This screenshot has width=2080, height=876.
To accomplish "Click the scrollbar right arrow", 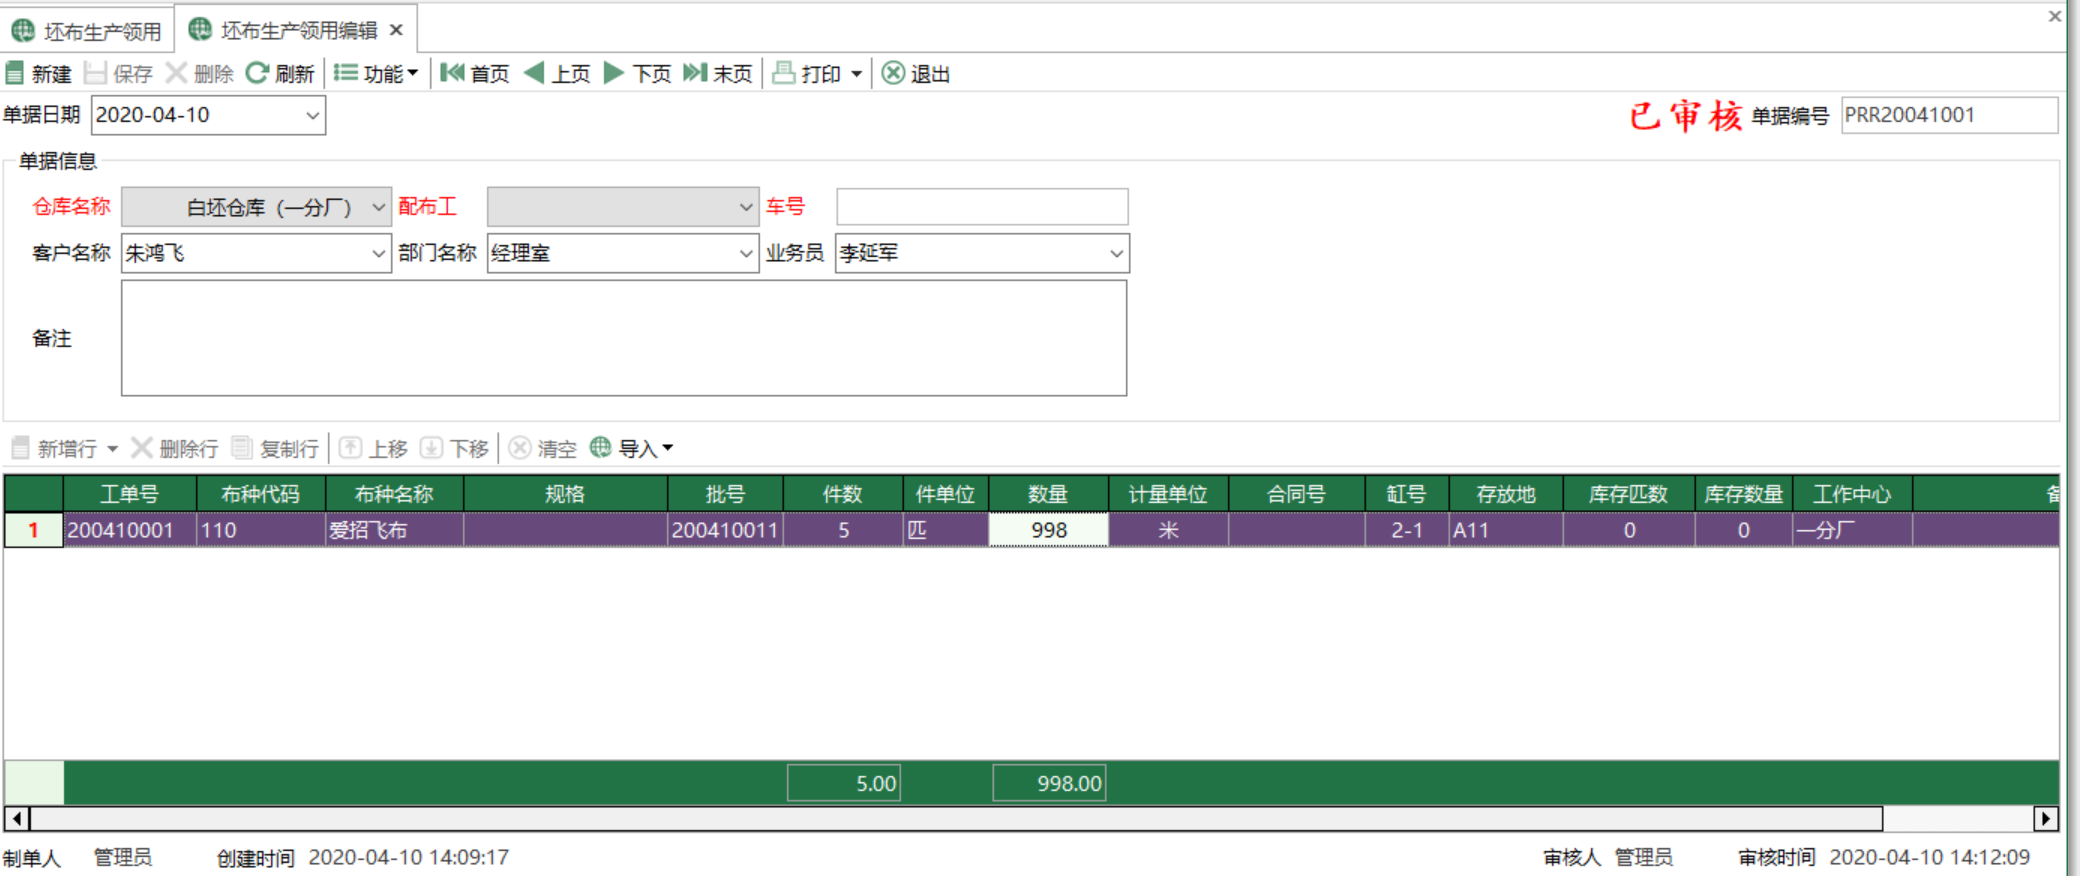I will tap(2046, 819).
